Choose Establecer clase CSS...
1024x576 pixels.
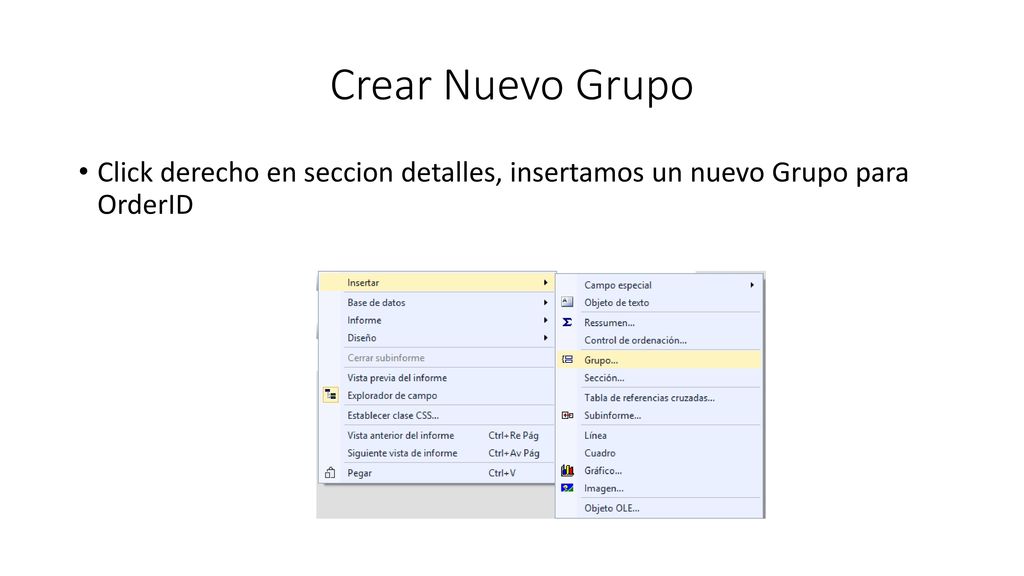click(x=436, y=415)
